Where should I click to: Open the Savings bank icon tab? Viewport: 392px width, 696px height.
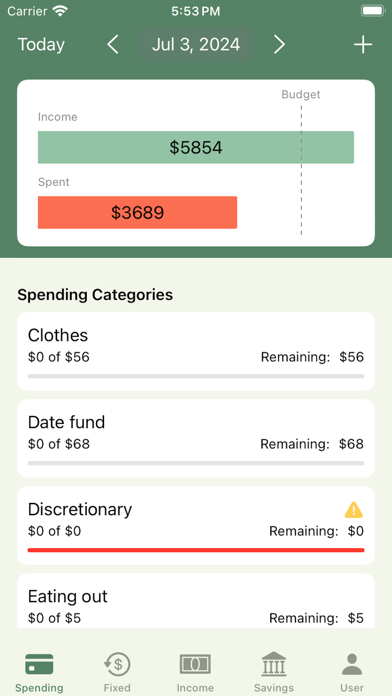[x=273, y=664]
